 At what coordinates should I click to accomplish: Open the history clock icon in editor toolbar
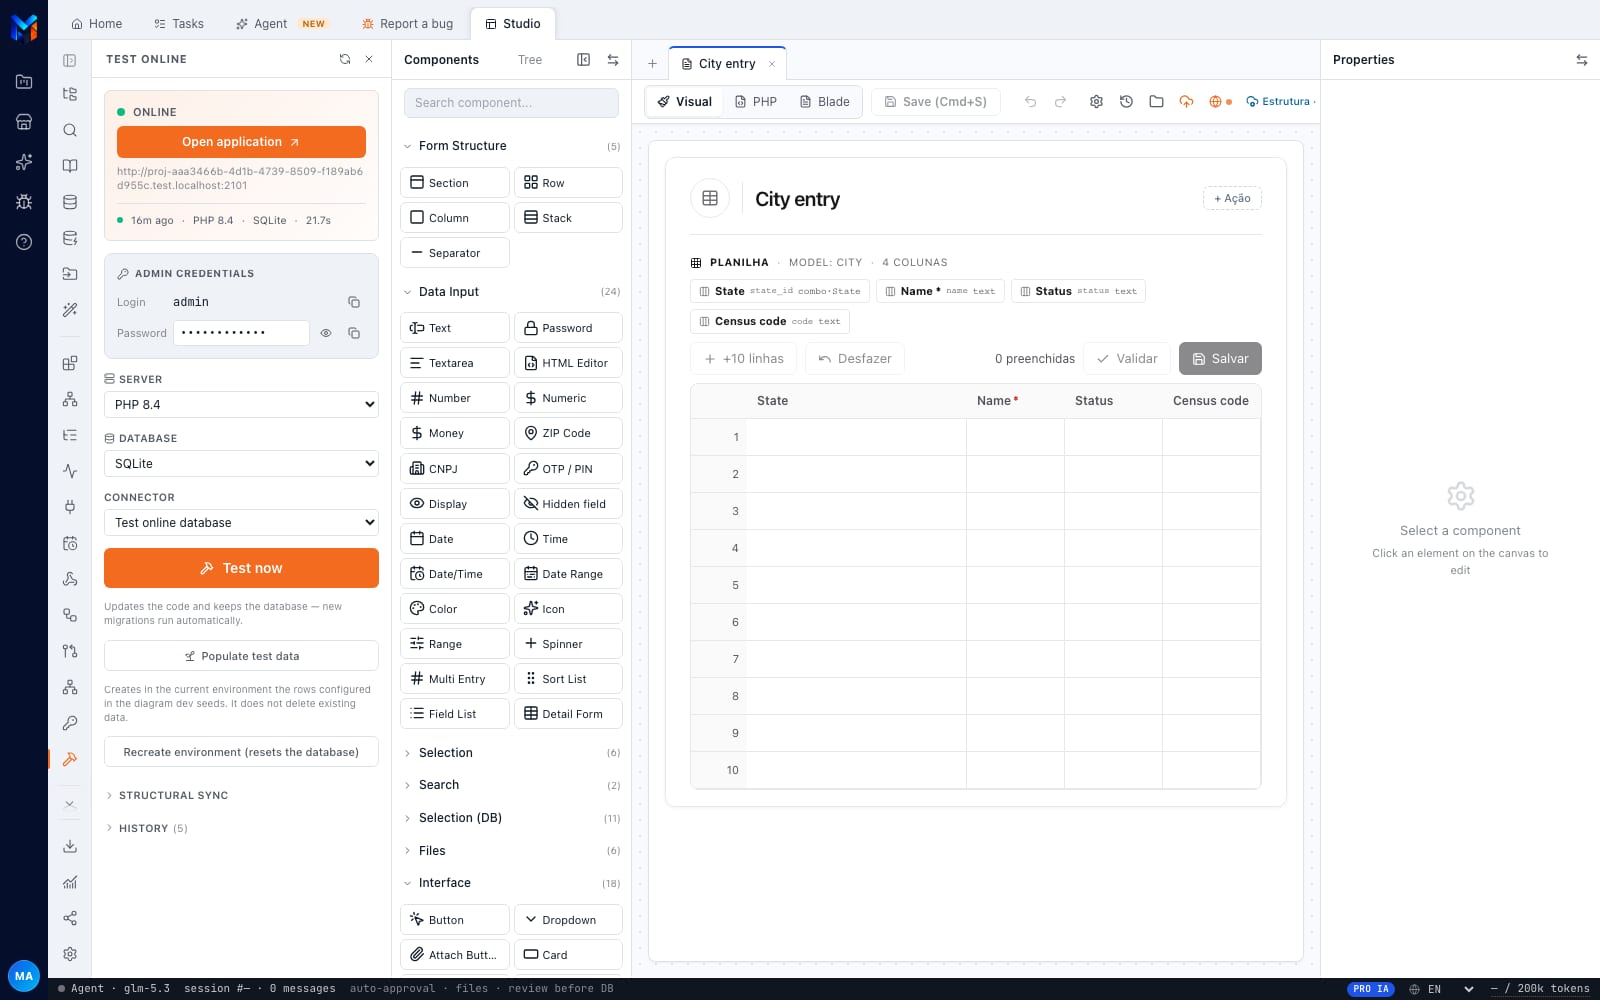coord(1126,101)
